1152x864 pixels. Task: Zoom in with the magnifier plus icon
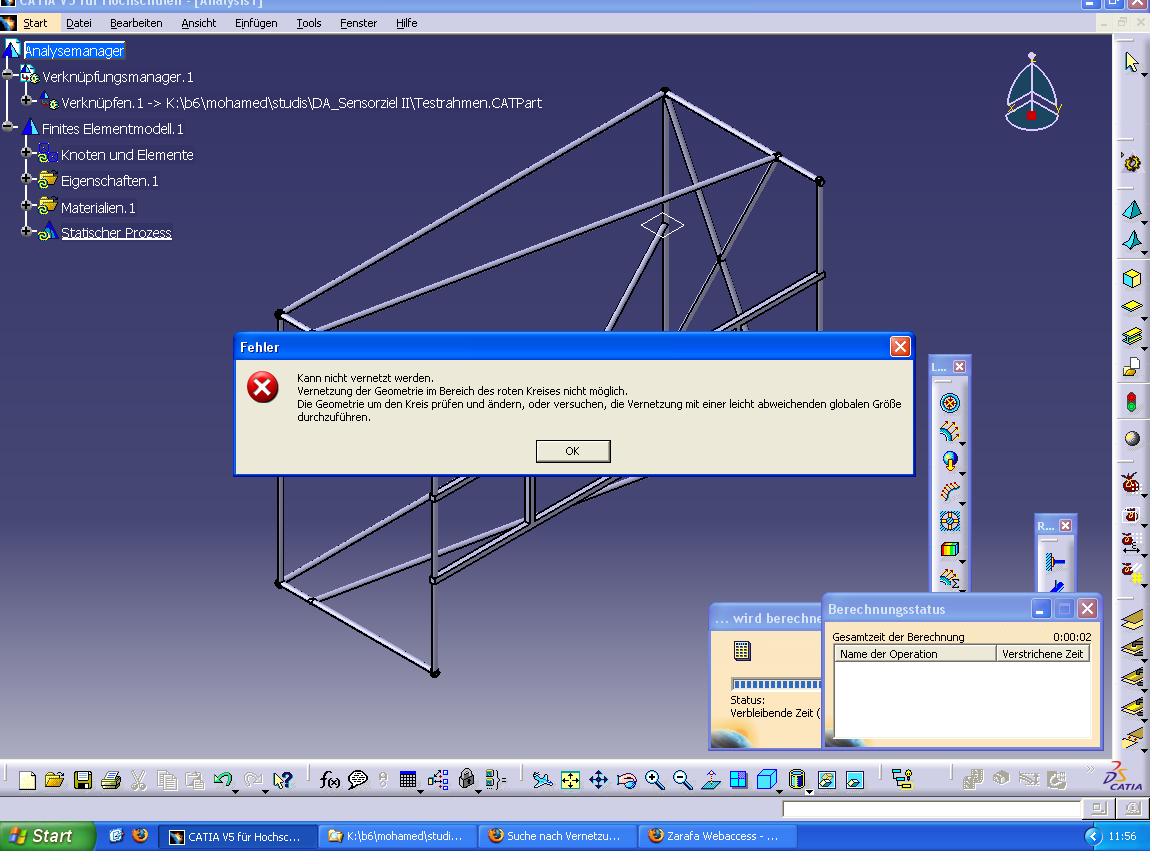pyautogui.click(x=654, y=780)
